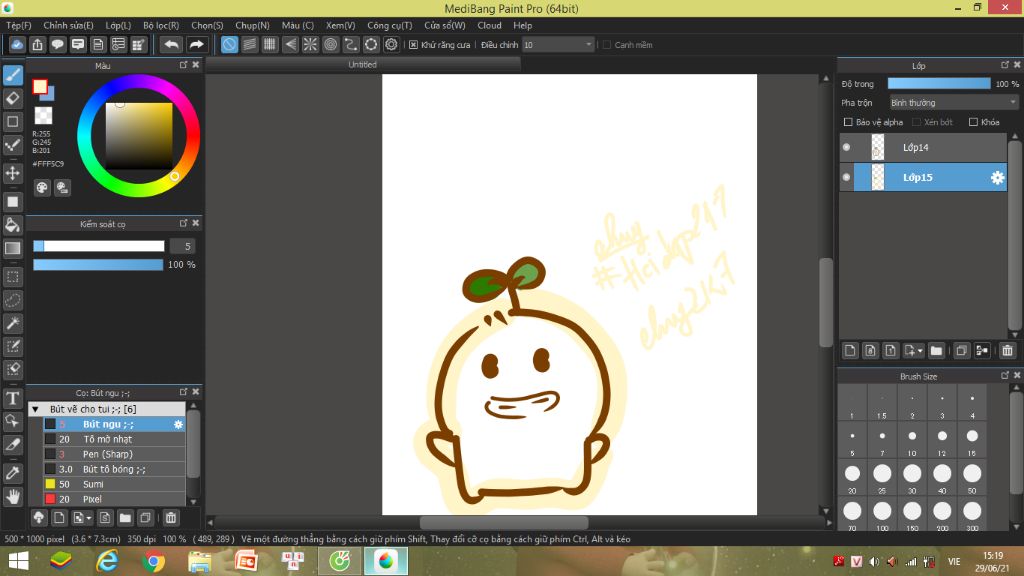Open the Pha trộn blend mode dropdown
1024x576 pixels.
953,103
